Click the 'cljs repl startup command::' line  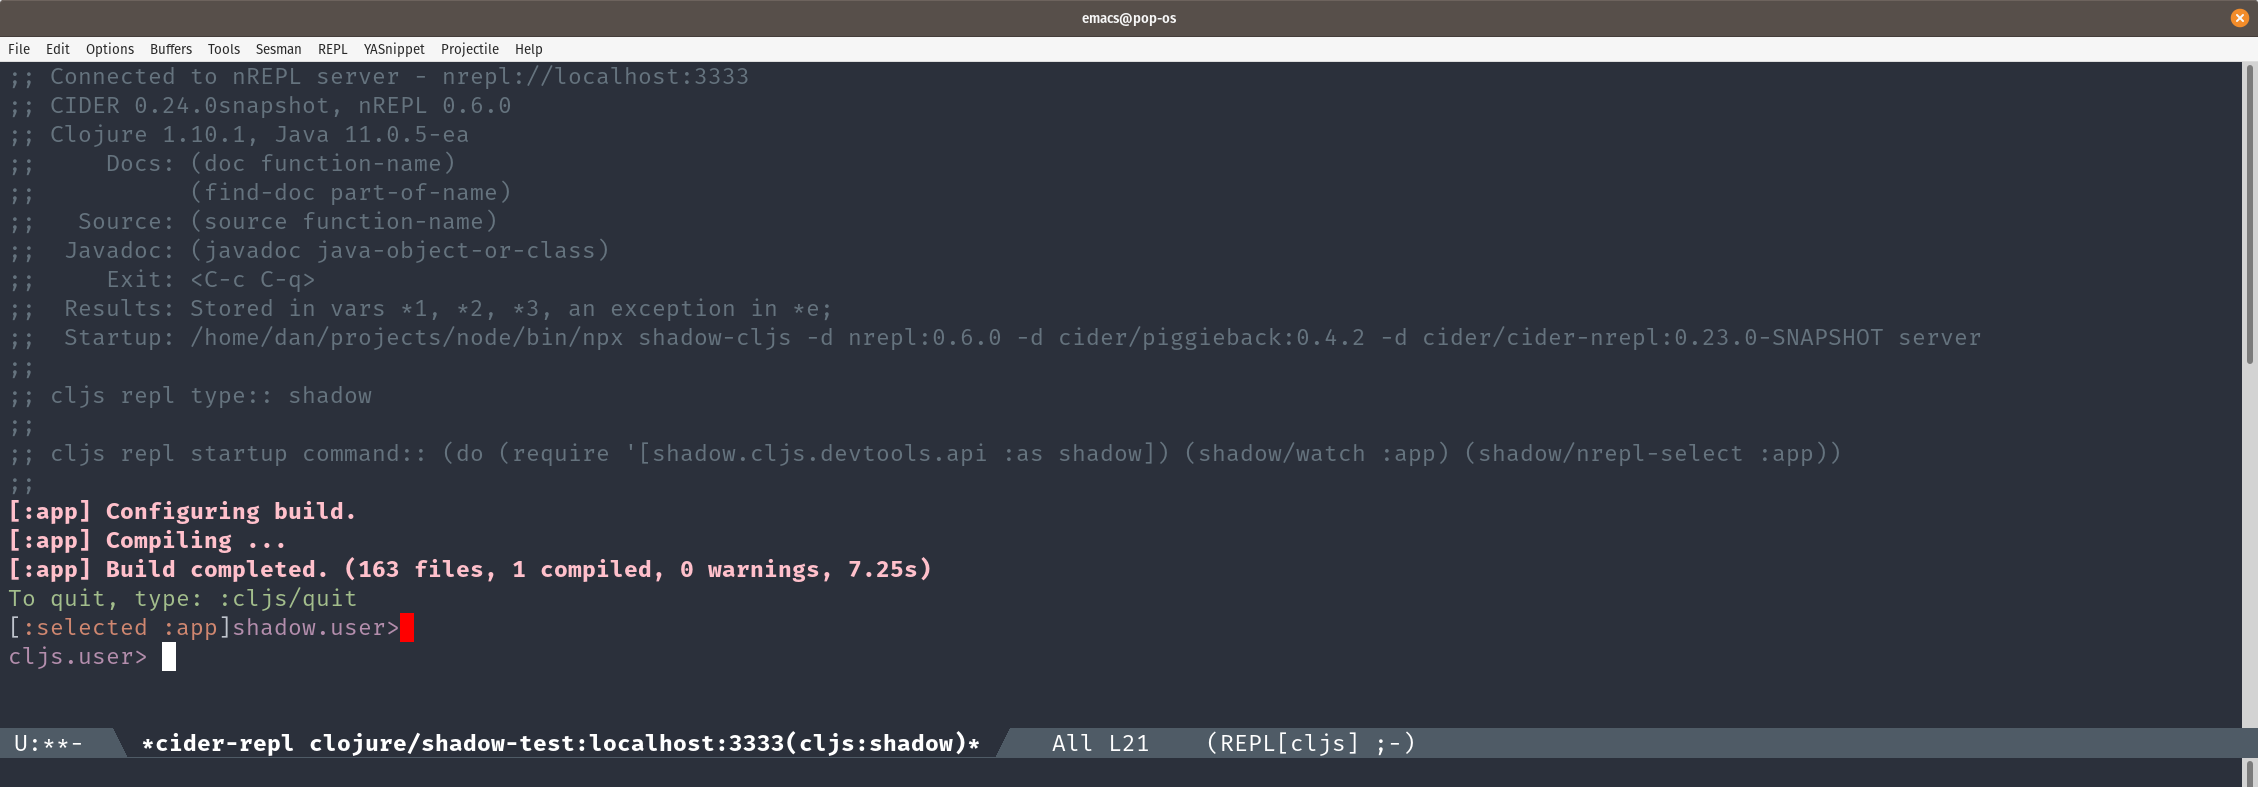click(925, 454)
